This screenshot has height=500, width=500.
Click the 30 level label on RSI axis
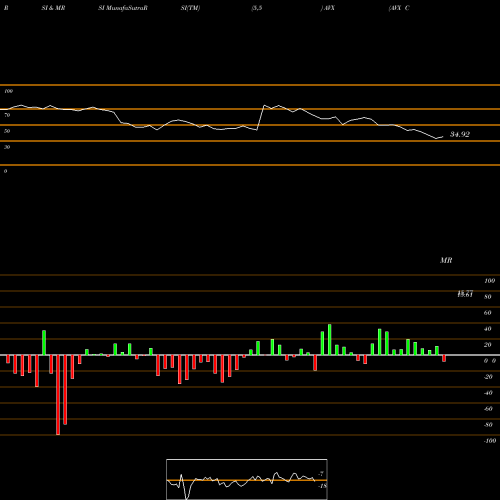[x=7, y=147]
